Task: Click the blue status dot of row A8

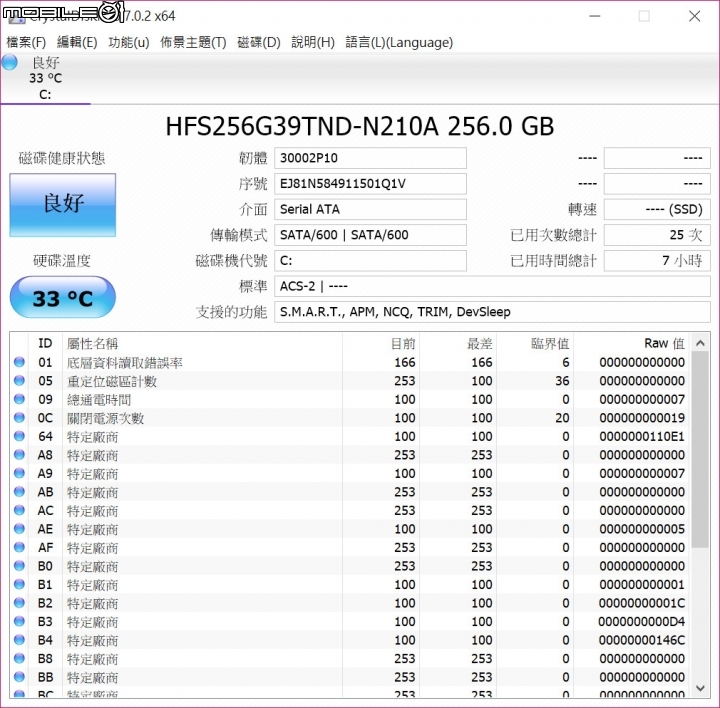Action: pos(19,454)
